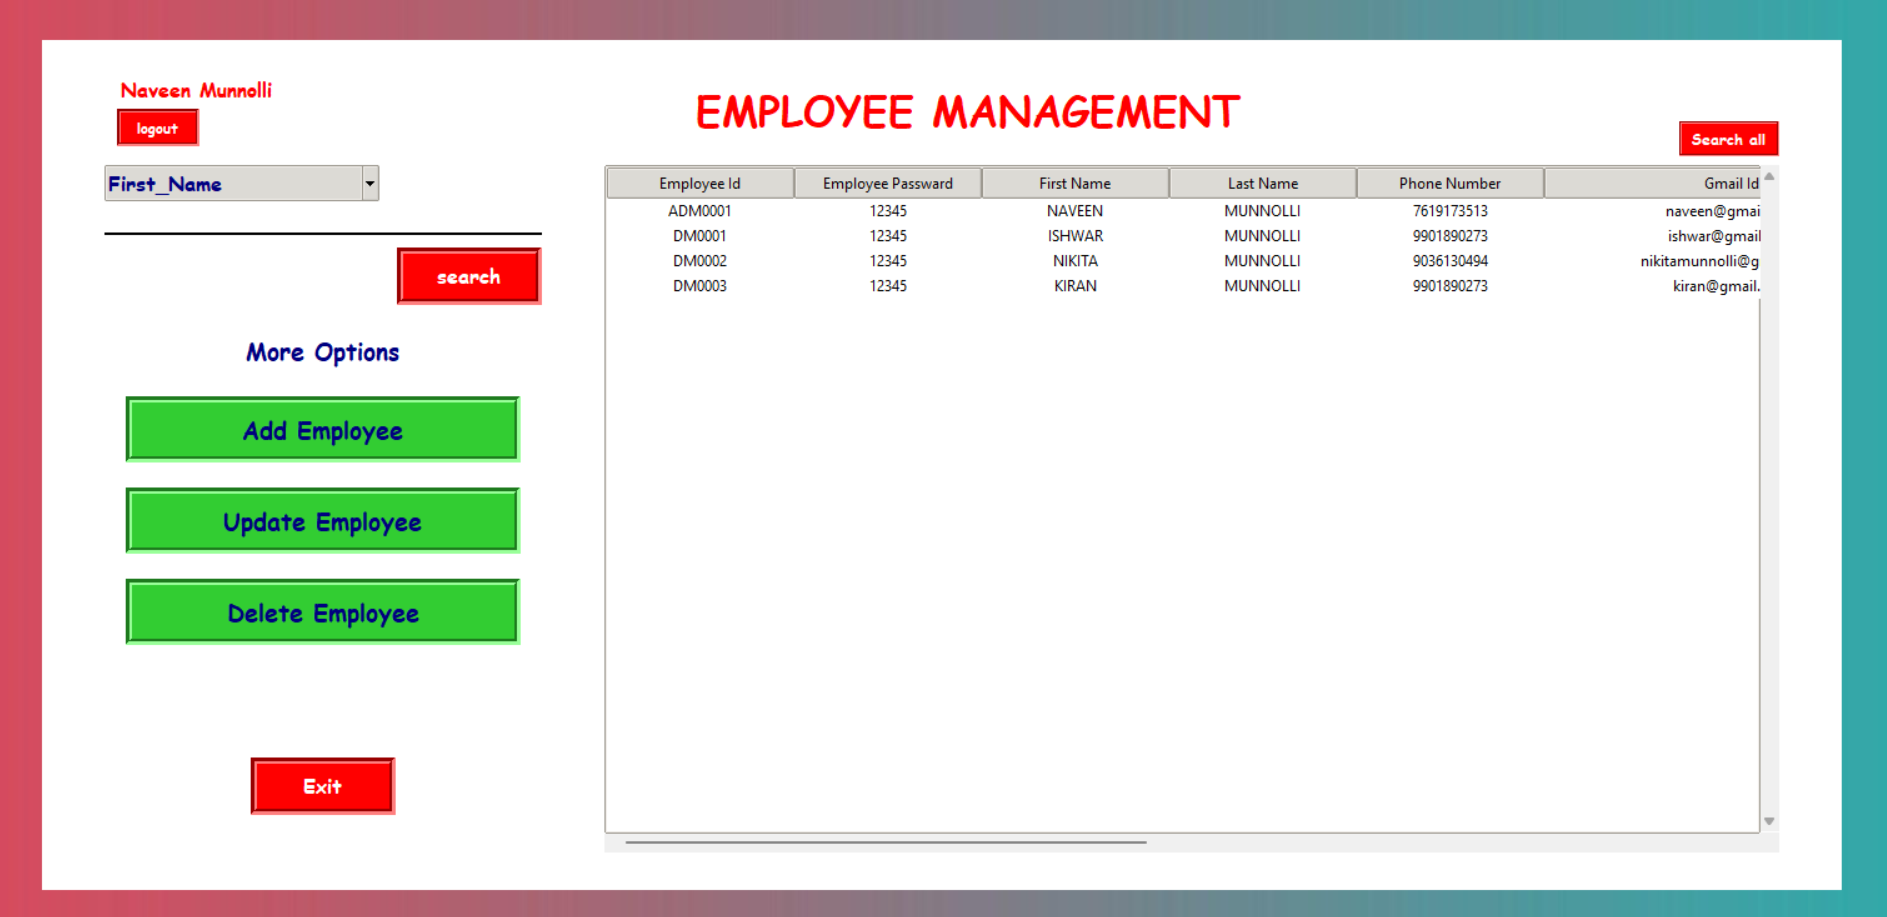Click phone number 9036130494
Screen dimensions: 1887x917
[1450, 261]
